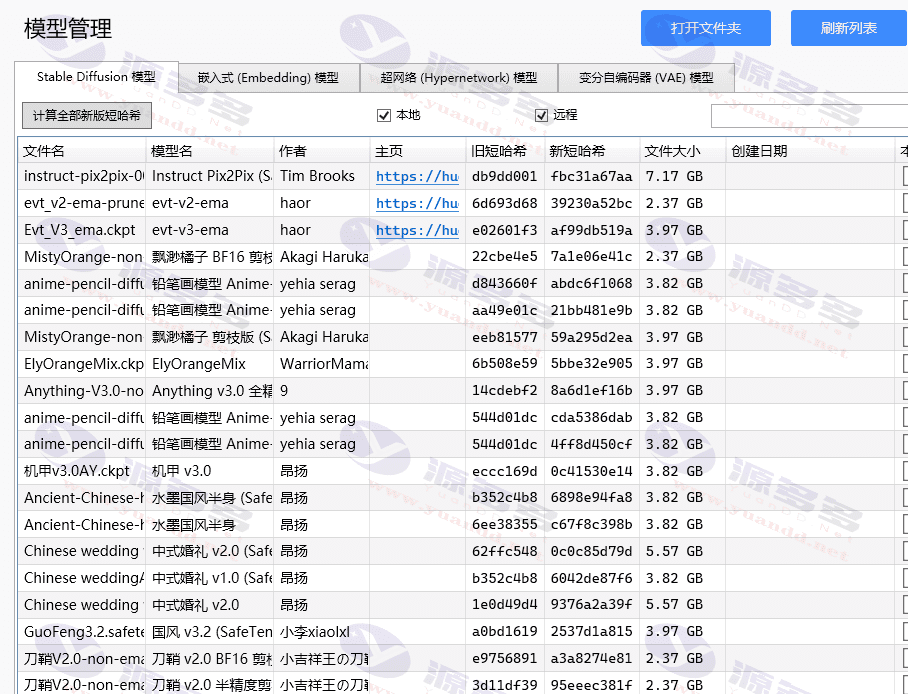Click the 创建日期 column header
Viewport: 908px width, 694px height.
coord(810,151)
